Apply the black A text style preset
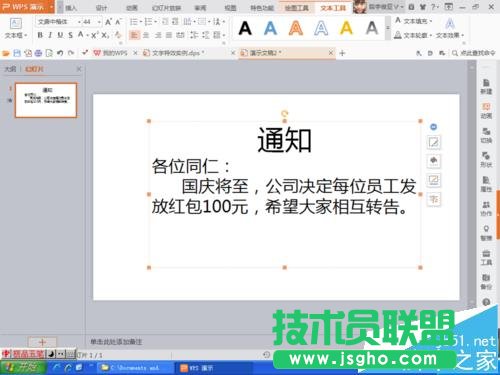Viewport: 500px width, 375px height. [x=245, y=28]
